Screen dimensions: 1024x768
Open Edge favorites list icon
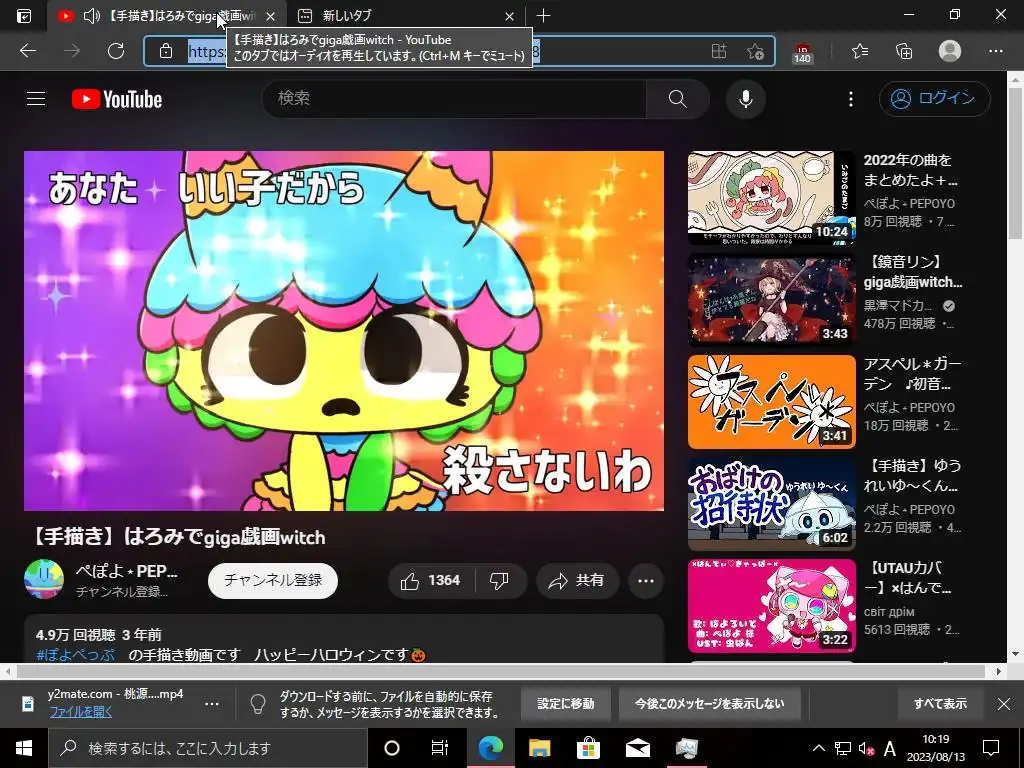(x=860, y=51)
